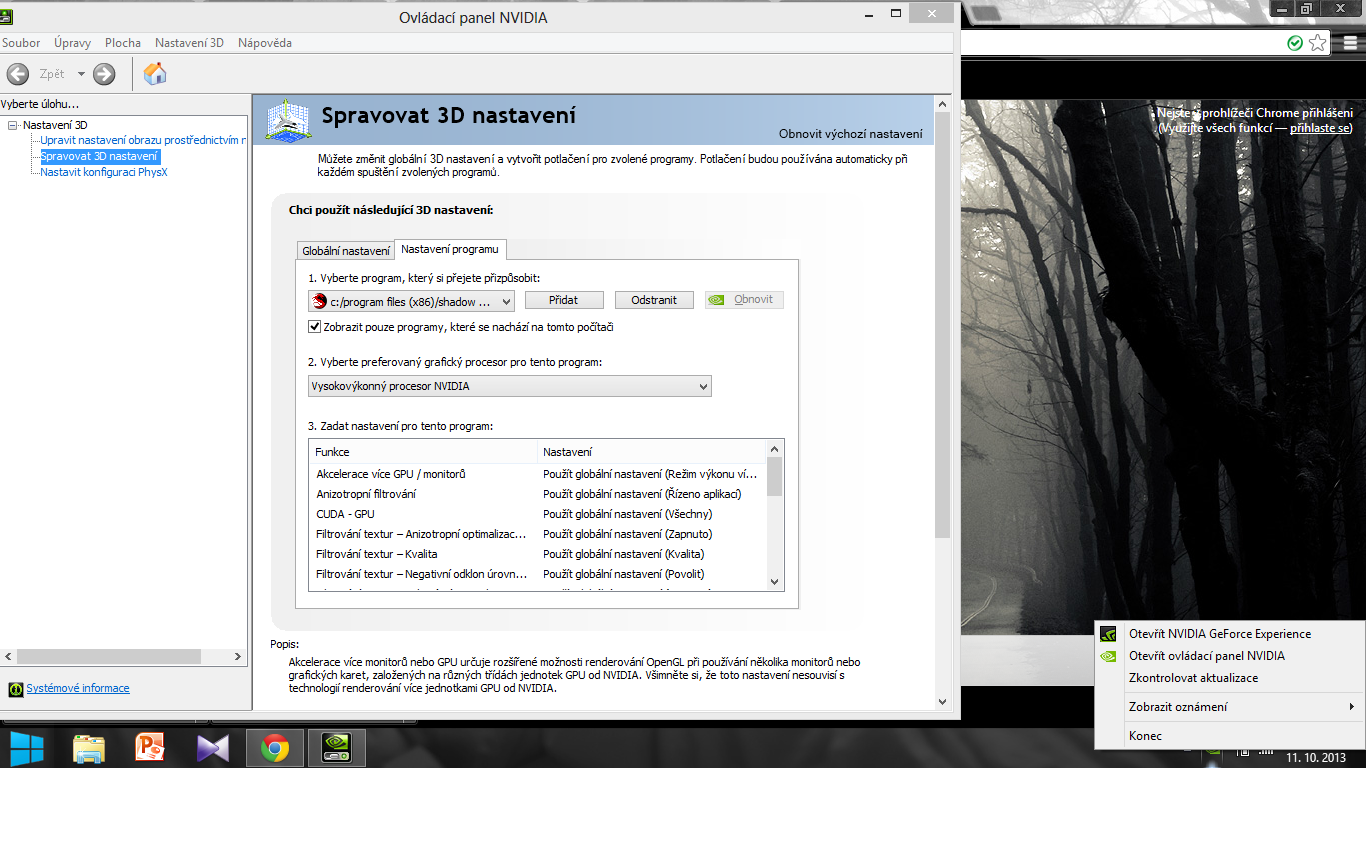Select the 'CUDA - GPU' row
The width and height of the screenshot is (1366, 849).
click(x=538, y=514)
